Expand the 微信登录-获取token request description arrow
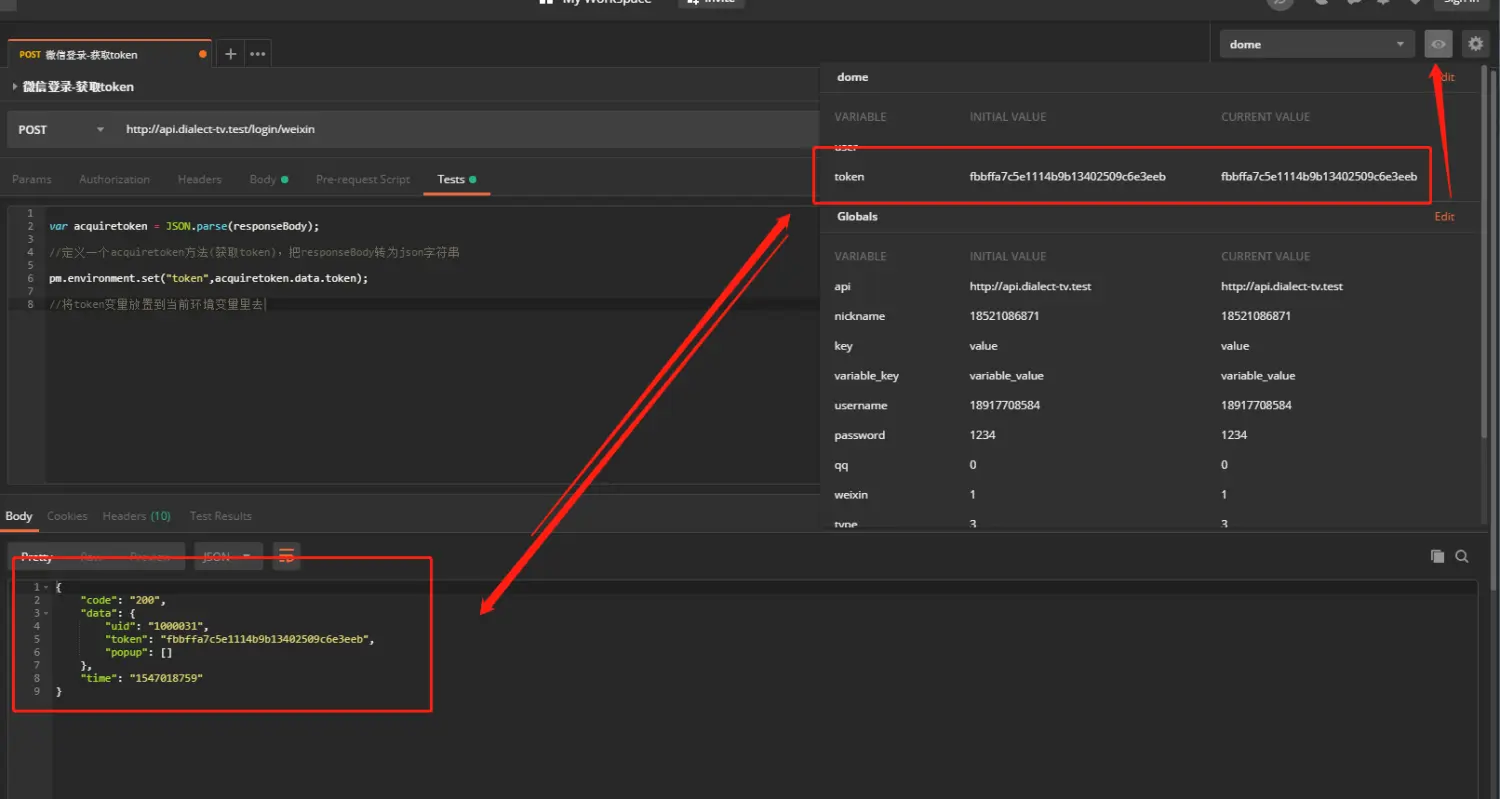 (x=14, y=87)
